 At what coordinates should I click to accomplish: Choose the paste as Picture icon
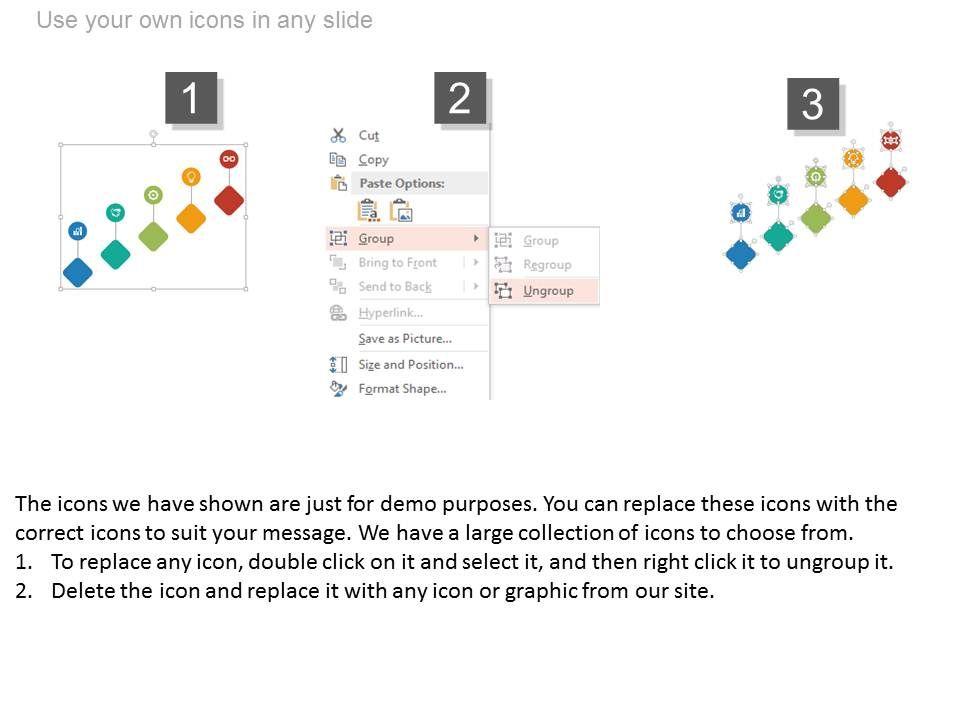pos(401,210)
